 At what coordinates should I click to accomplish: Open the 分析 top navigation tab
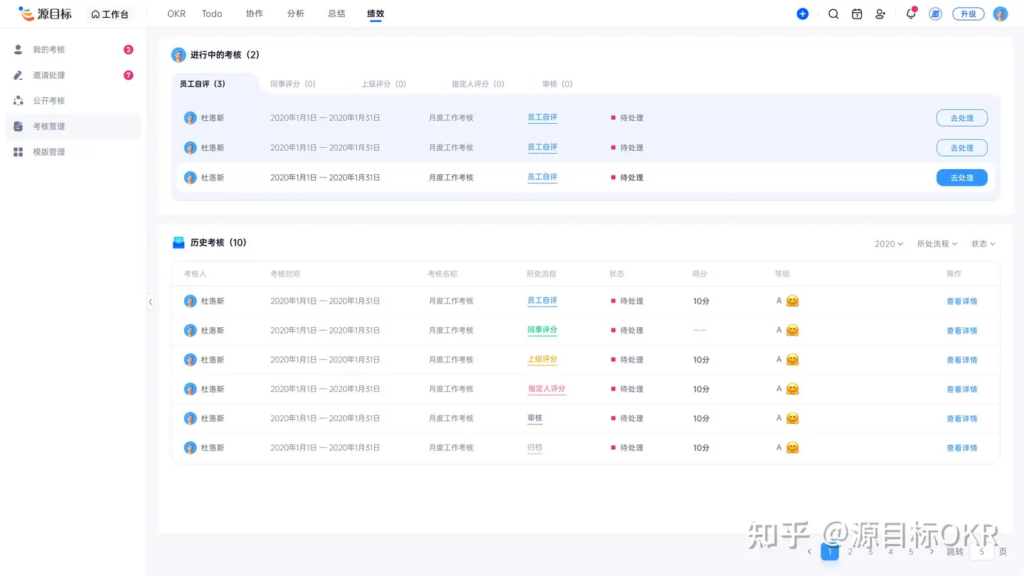pos(295,14)
